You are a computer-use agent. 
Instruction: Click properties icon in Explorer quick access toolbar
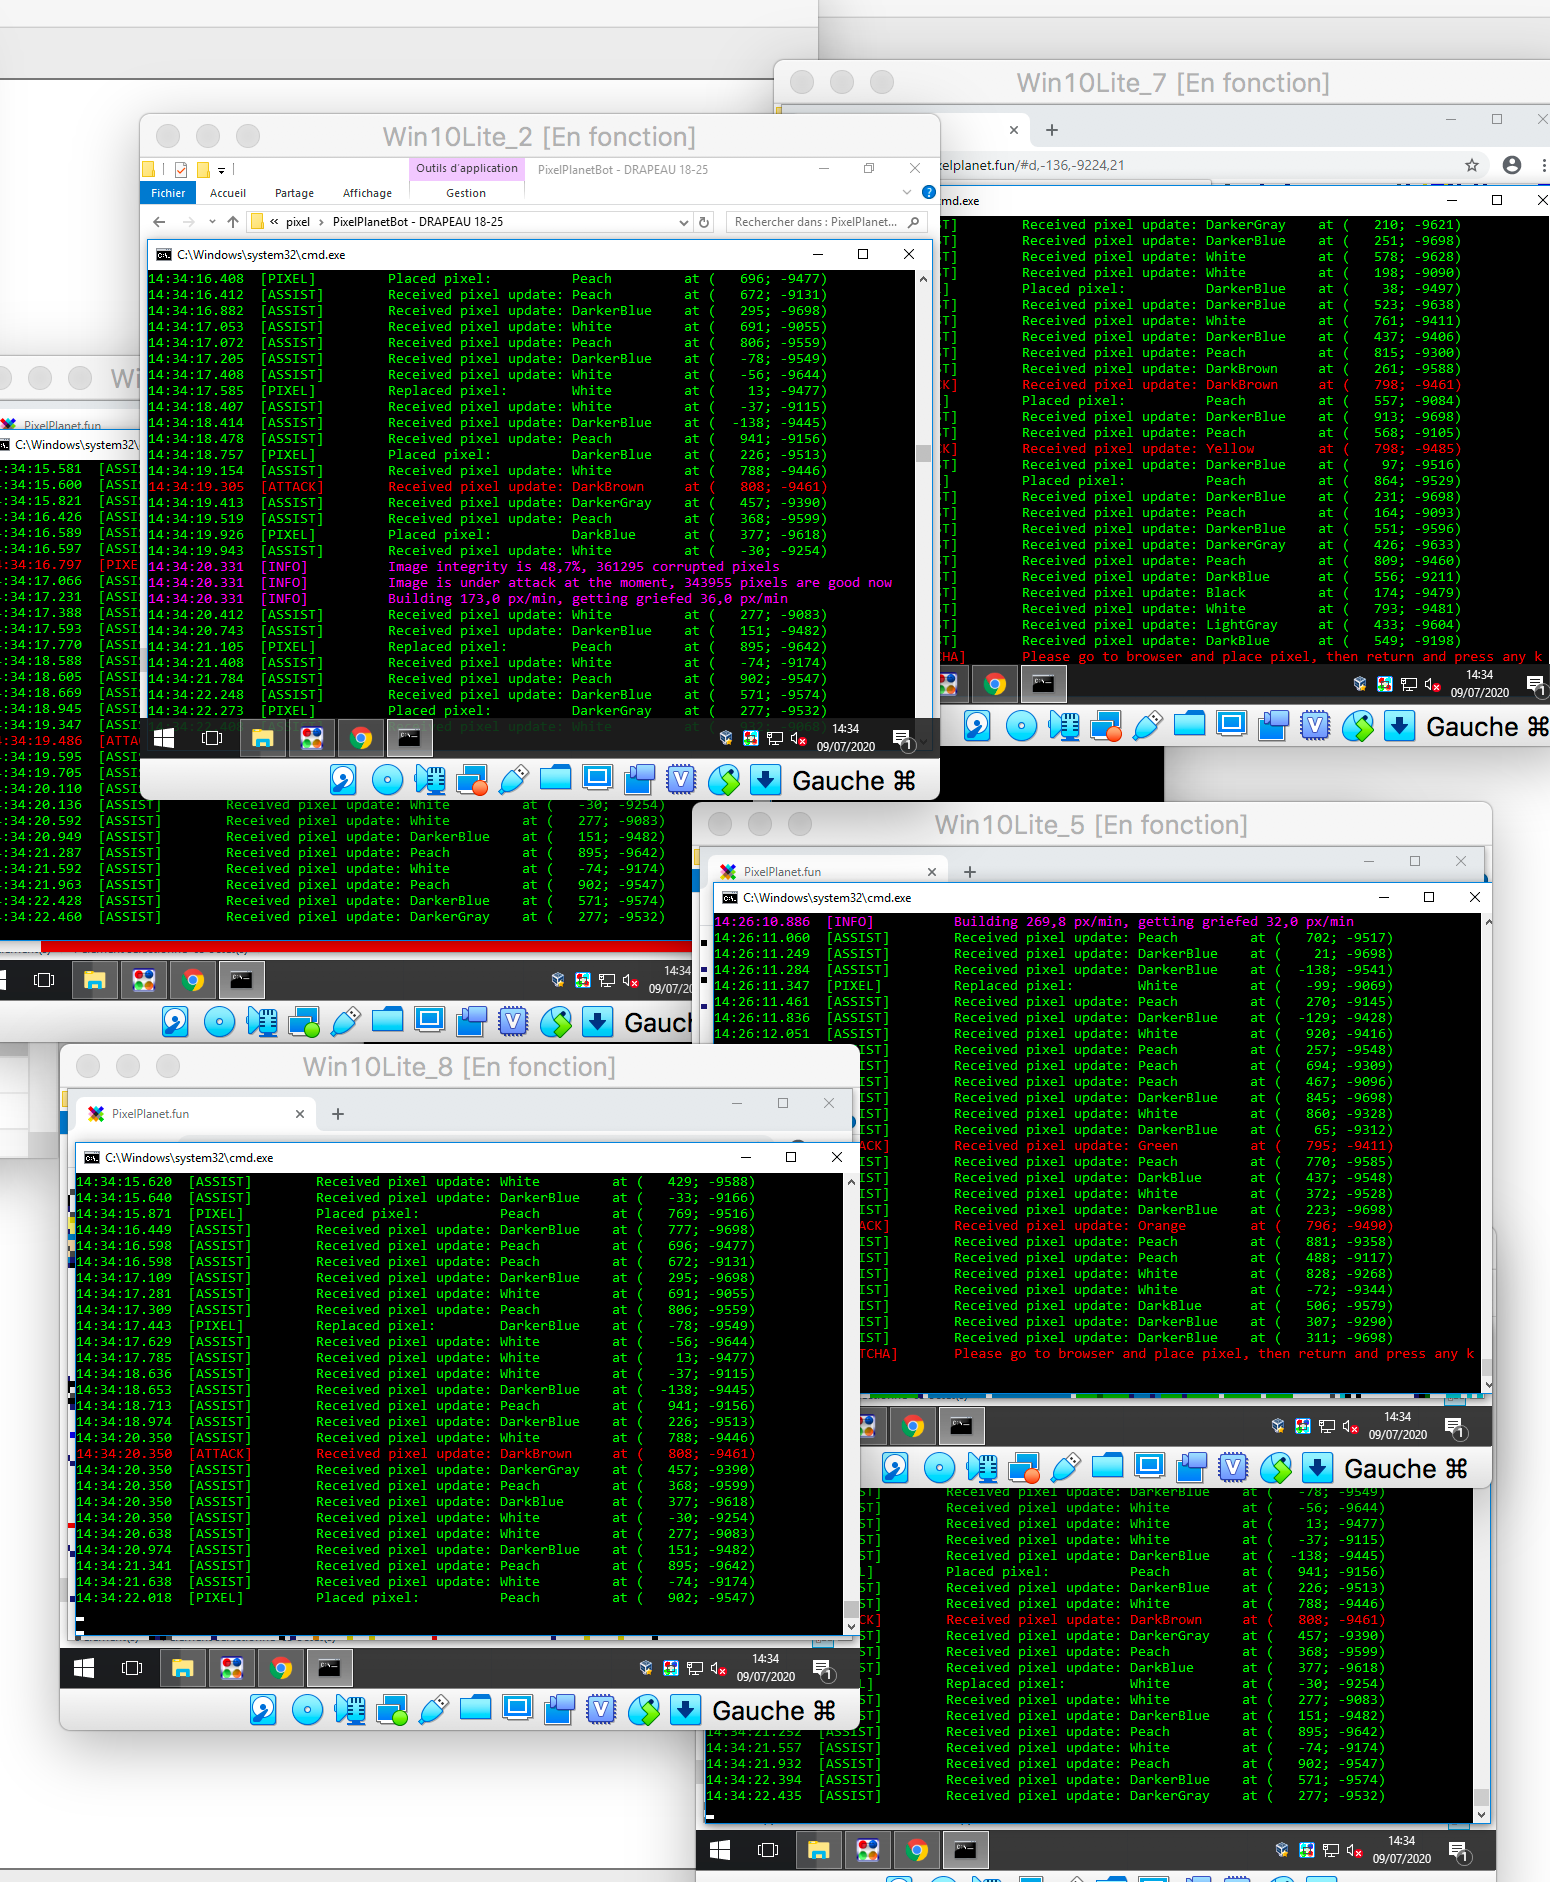tap(181, 170)
